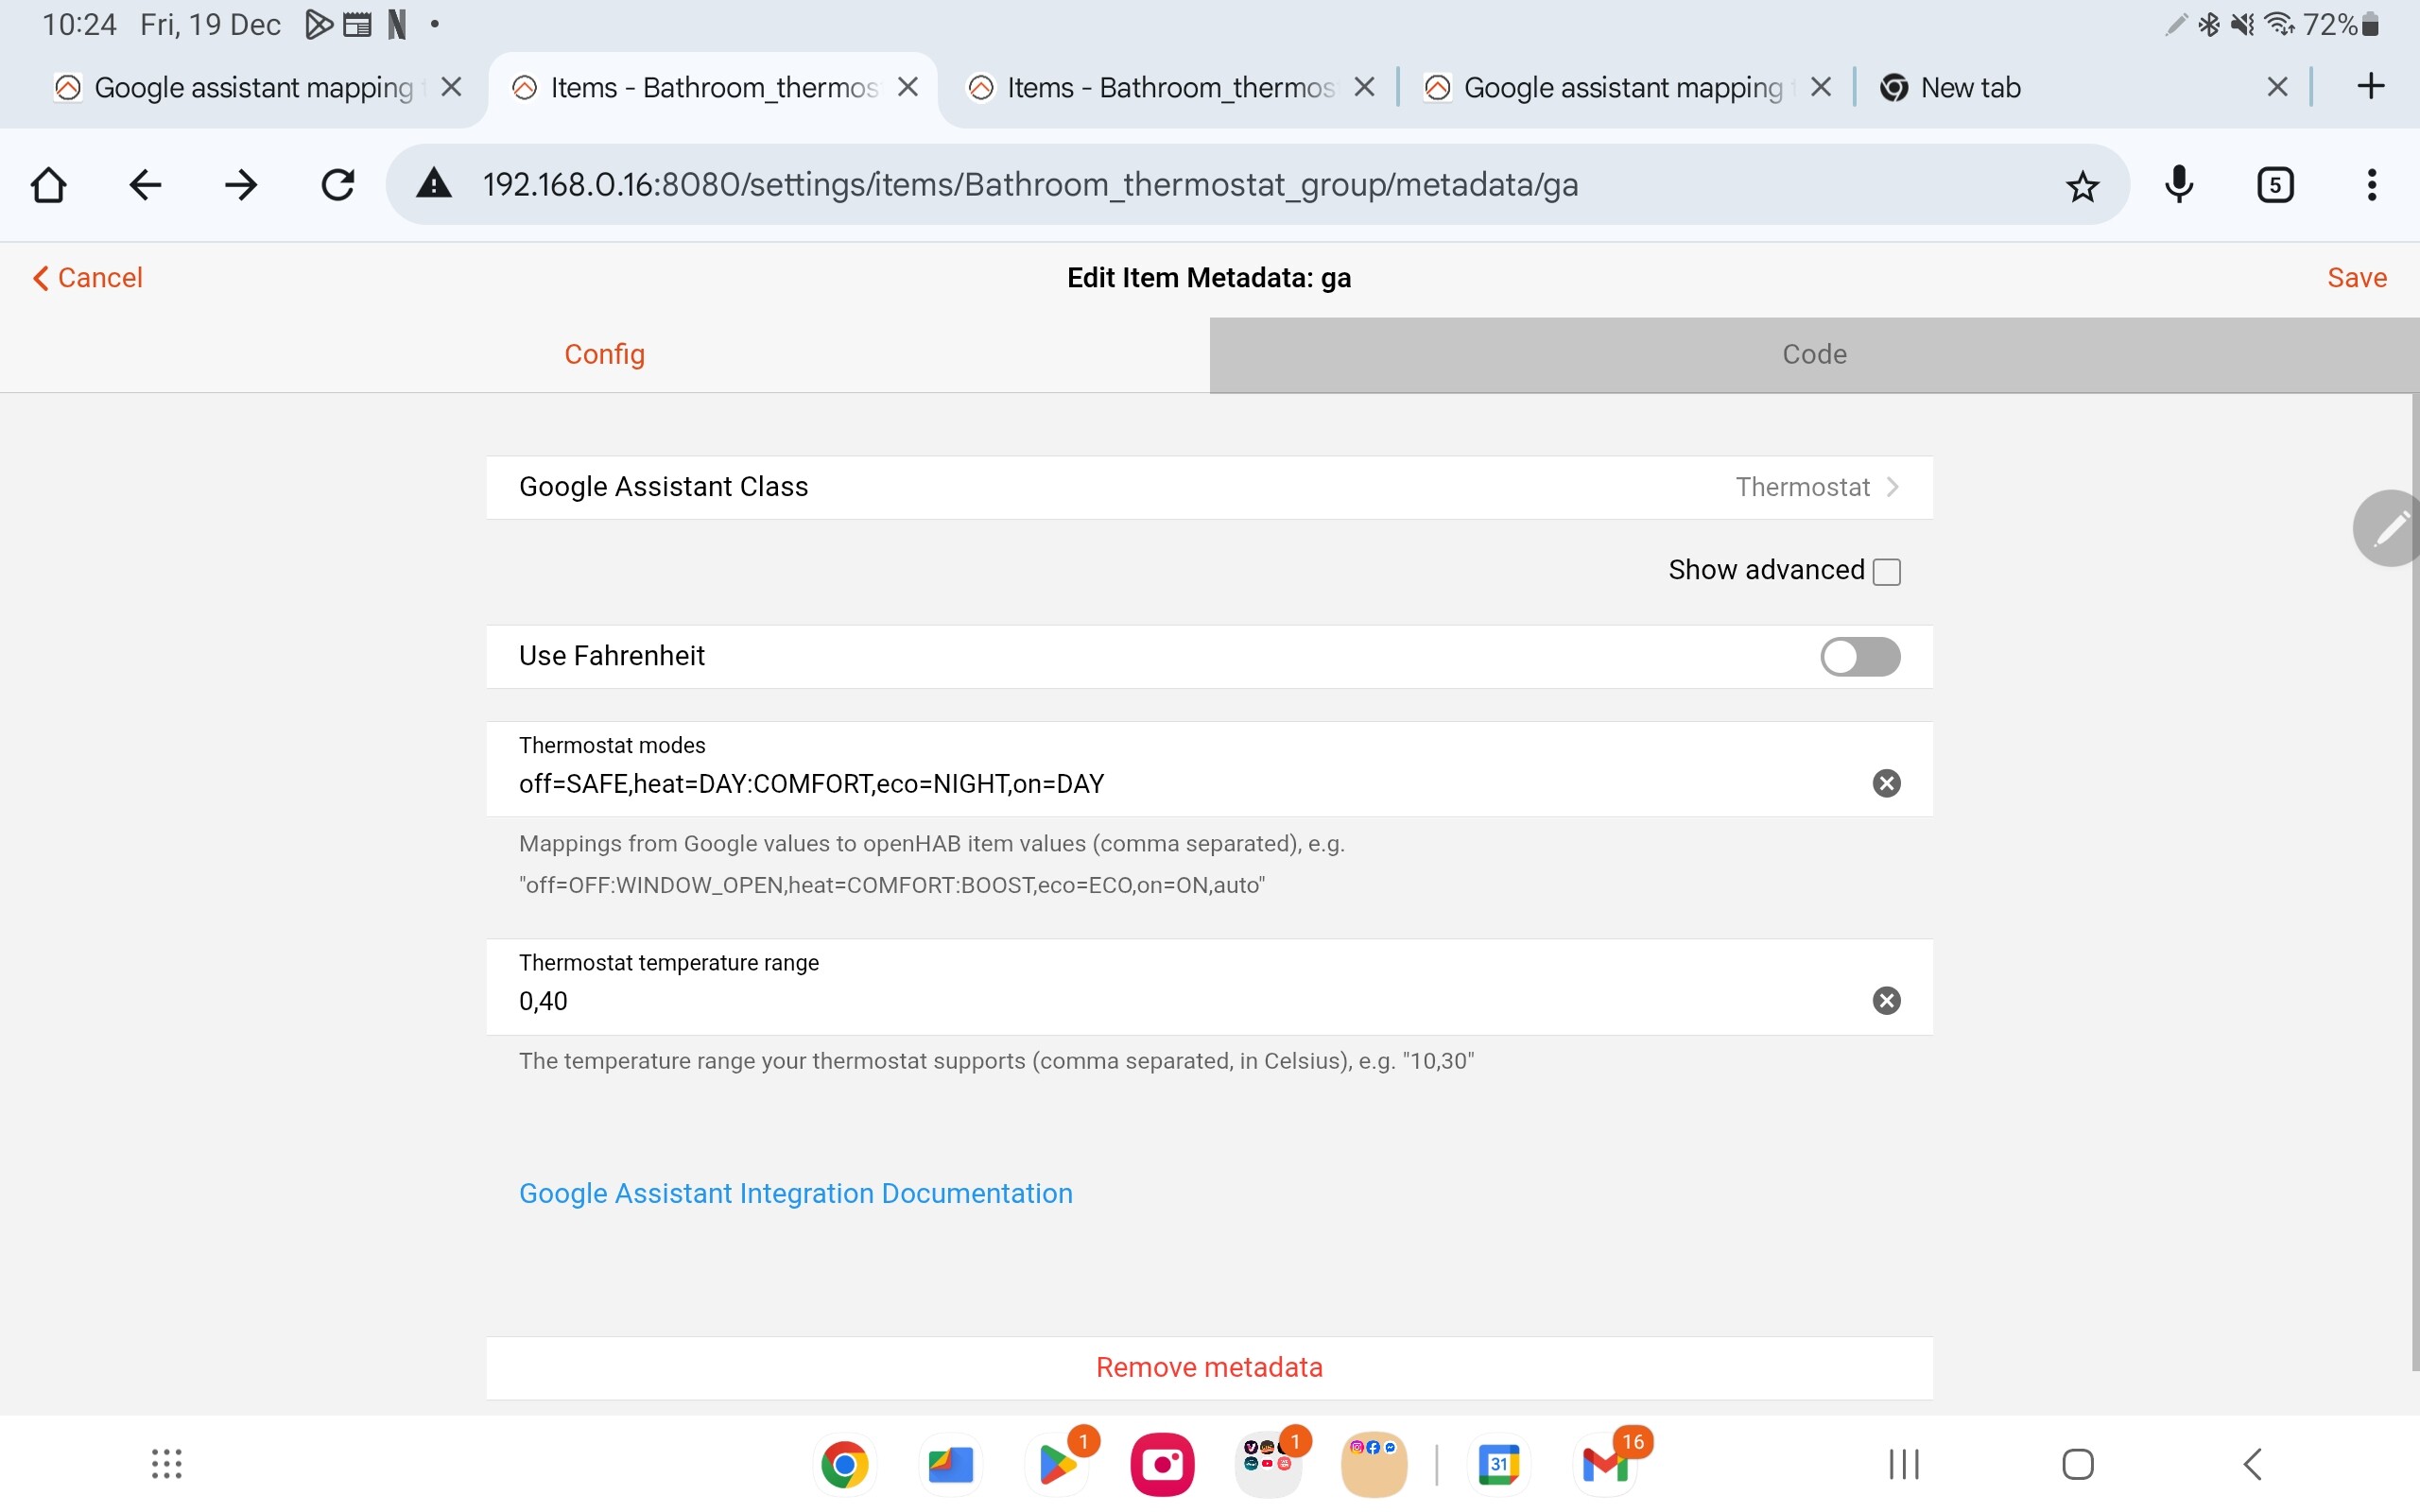Enable the Show advanced checkbox
This screenshot has height=1512, width=2420.
[x=1886, y=571]
